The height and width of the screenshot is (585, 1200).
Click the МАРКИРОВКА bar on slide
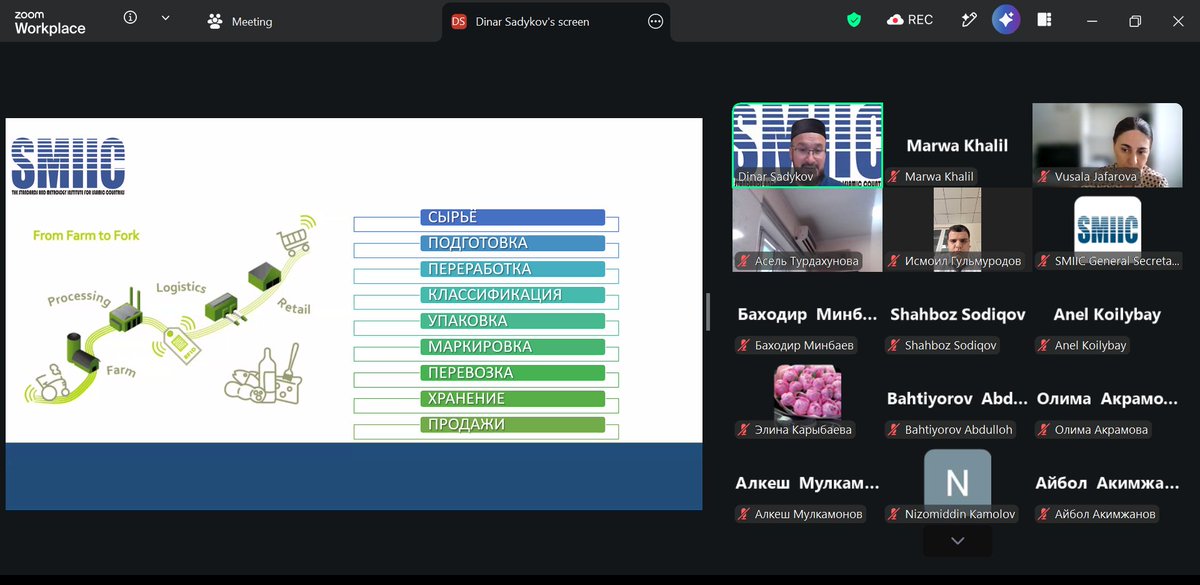click(512, 347)
